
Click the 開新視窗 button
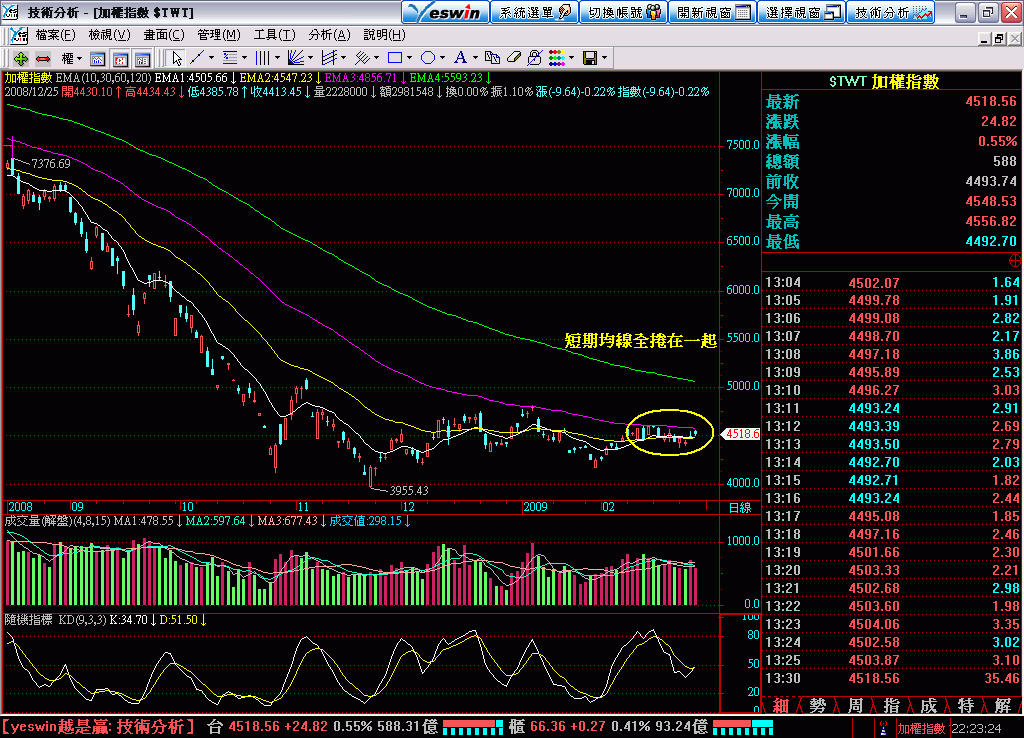pyautogui.click(x=712, y=12)
